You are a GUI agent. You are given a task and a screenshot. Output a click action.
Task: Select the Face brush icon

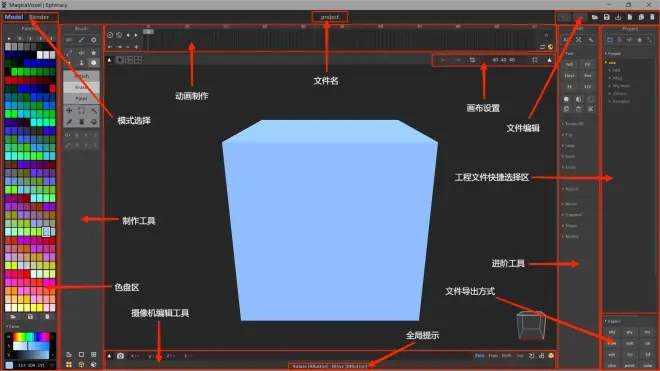tap(82, 63)
